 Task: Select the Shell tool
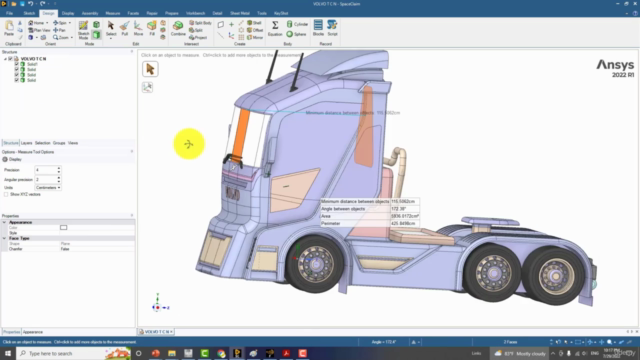(x=254, y=23)
